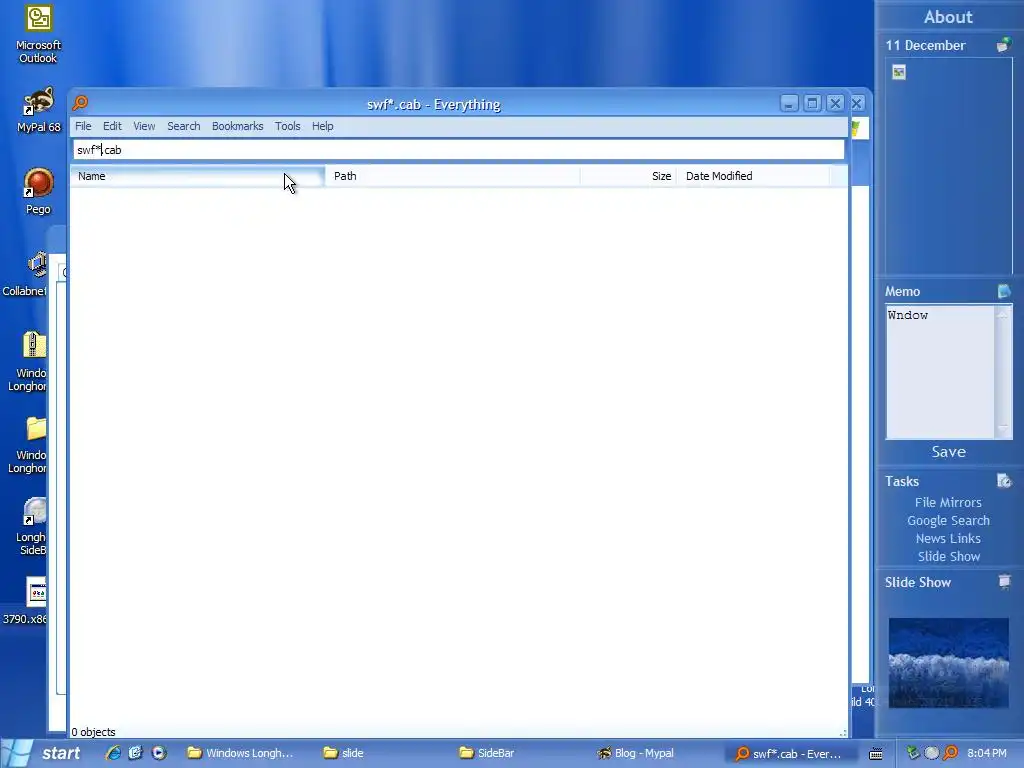This screenshot has height=768, width=1024.
Task: Click the Memo vertical scrollbar
Action: [x=1002, y=372]
